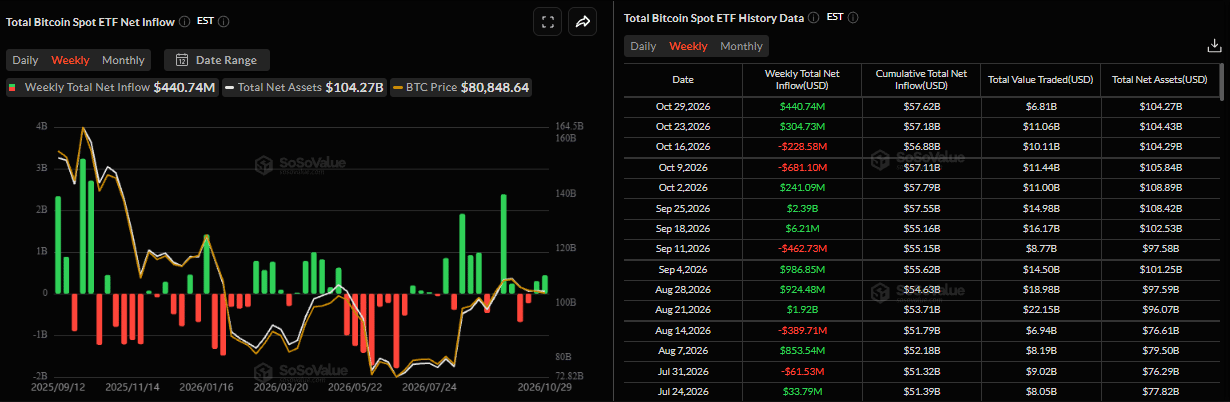This screenshot has width=1230, height=402.
Task: Click the 164.5B right axis label
Action: coord(568,125)
